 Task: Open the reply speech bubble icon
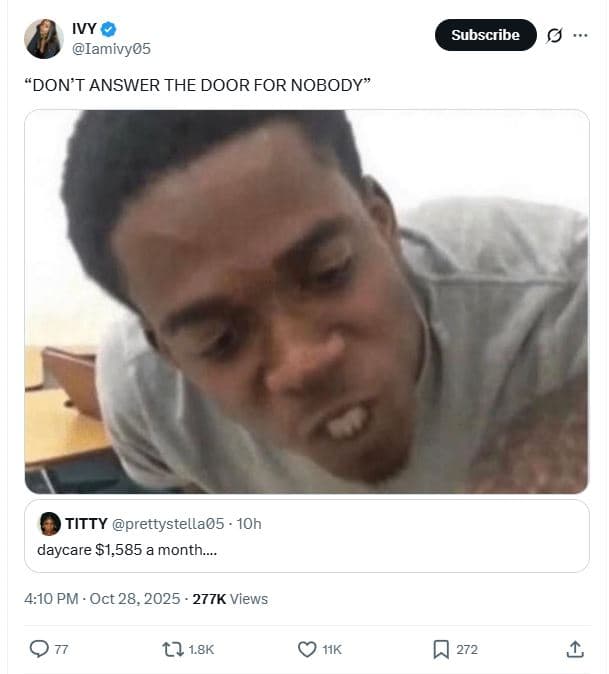(x=39, y=649)
